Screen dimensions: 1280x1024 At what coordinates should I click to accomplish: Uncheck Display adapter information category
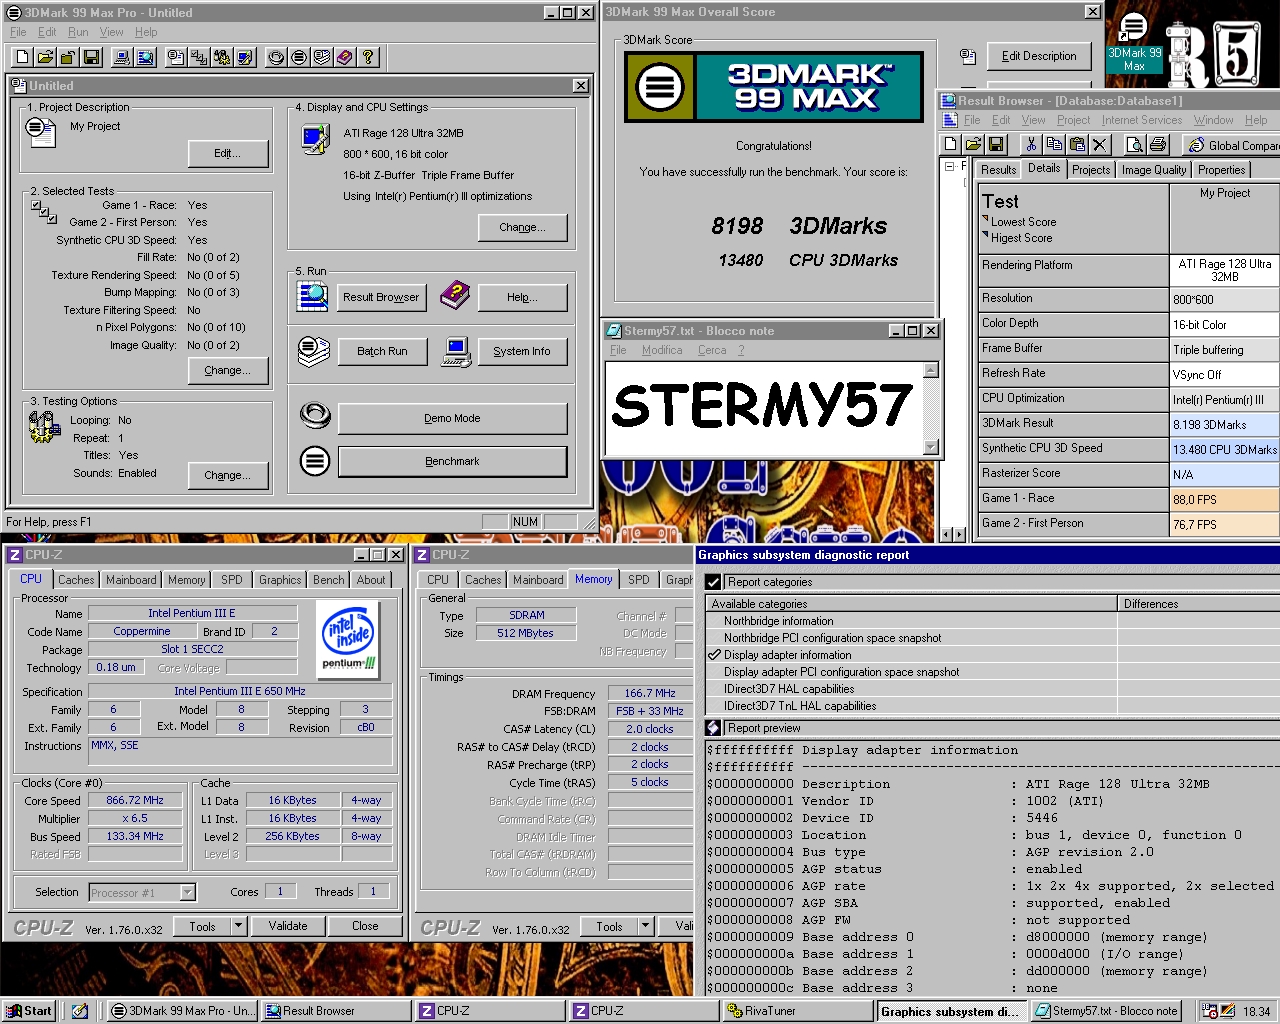click(x=714, y=655)
